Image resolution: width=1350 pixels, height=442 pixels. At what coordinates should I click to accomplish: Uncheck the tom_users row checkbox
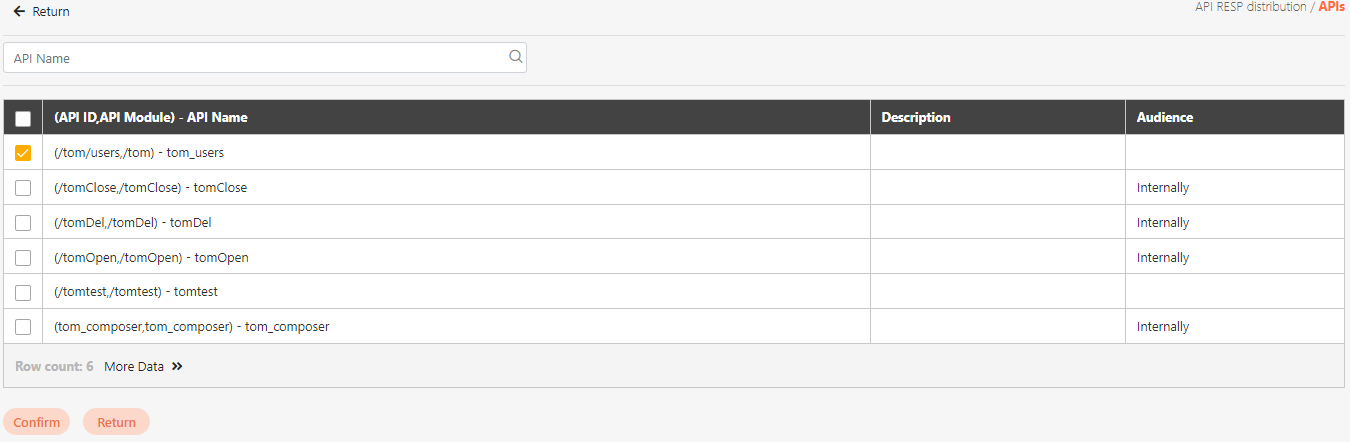tap(23, 153)
